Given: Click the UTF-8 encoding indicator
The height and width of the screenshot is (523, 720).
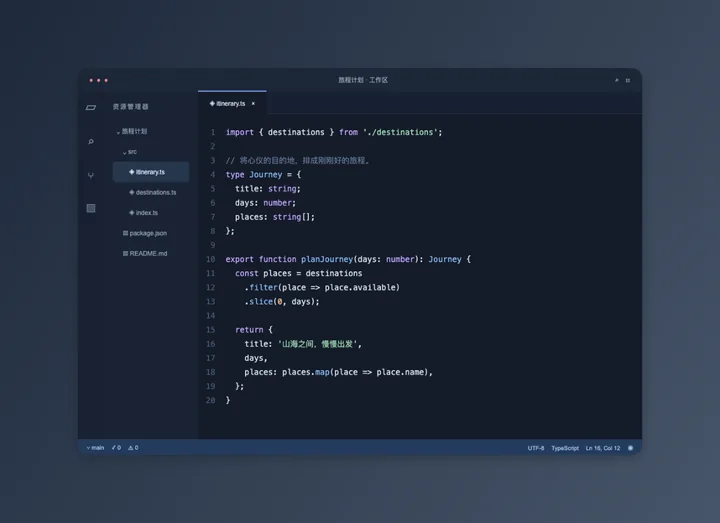Looking at the screenshot, I should (x=536, y=448).
